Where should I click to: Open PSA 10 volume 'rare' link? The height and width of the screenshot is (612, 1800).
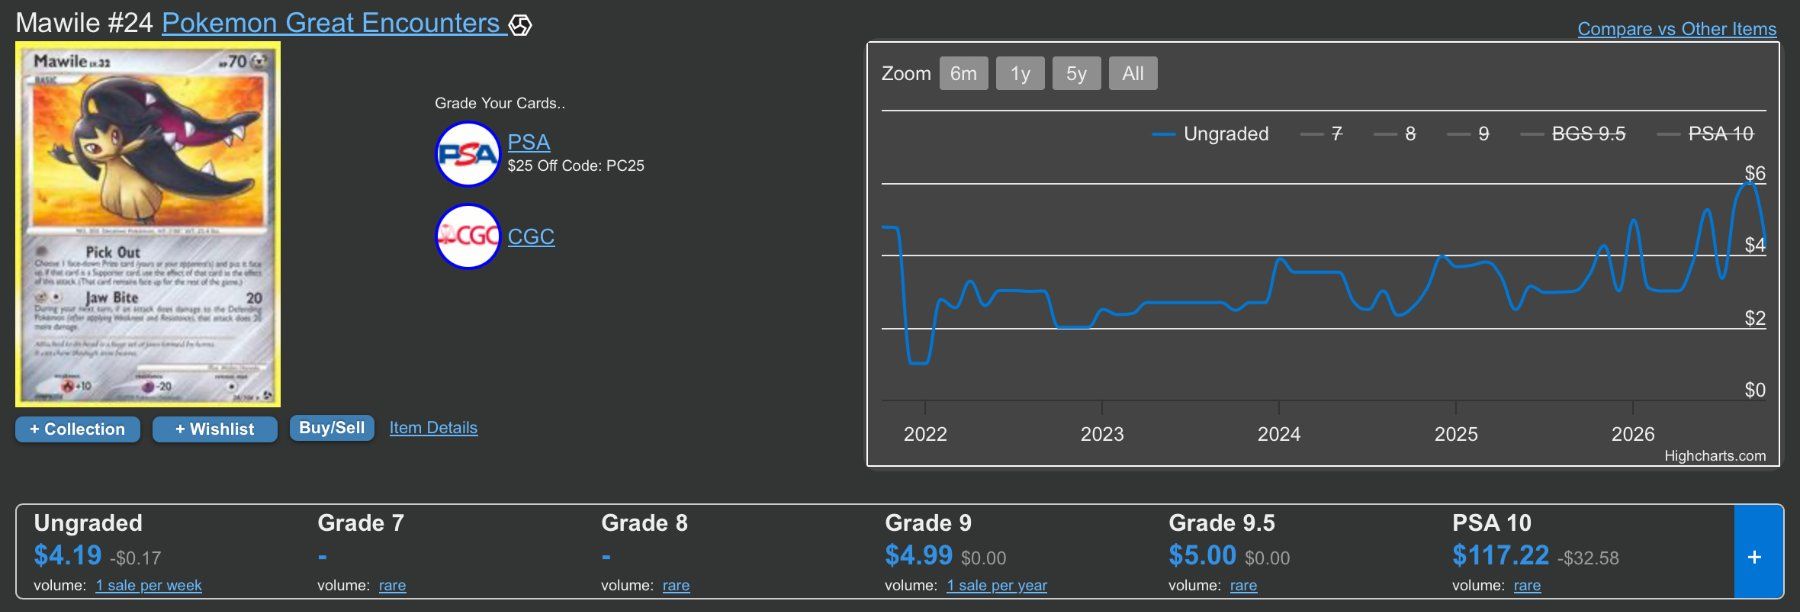tap(1527, 585)
